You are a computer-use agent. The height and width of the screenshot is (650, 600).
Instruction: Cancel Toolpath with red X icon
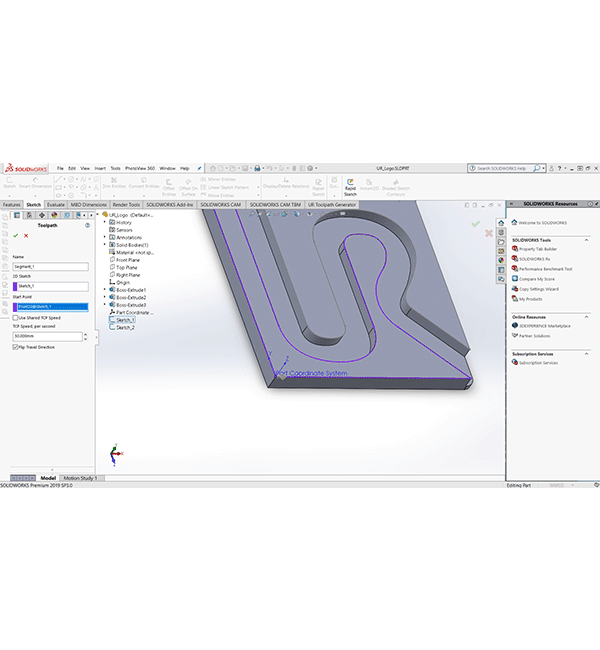(x=26, y=235)
